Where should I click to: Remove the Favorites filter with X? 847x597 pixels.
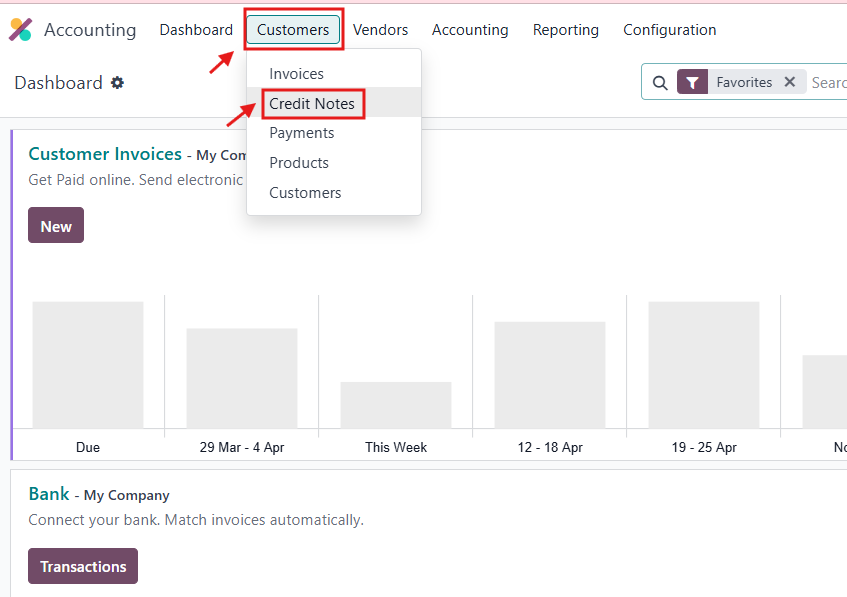790,82
